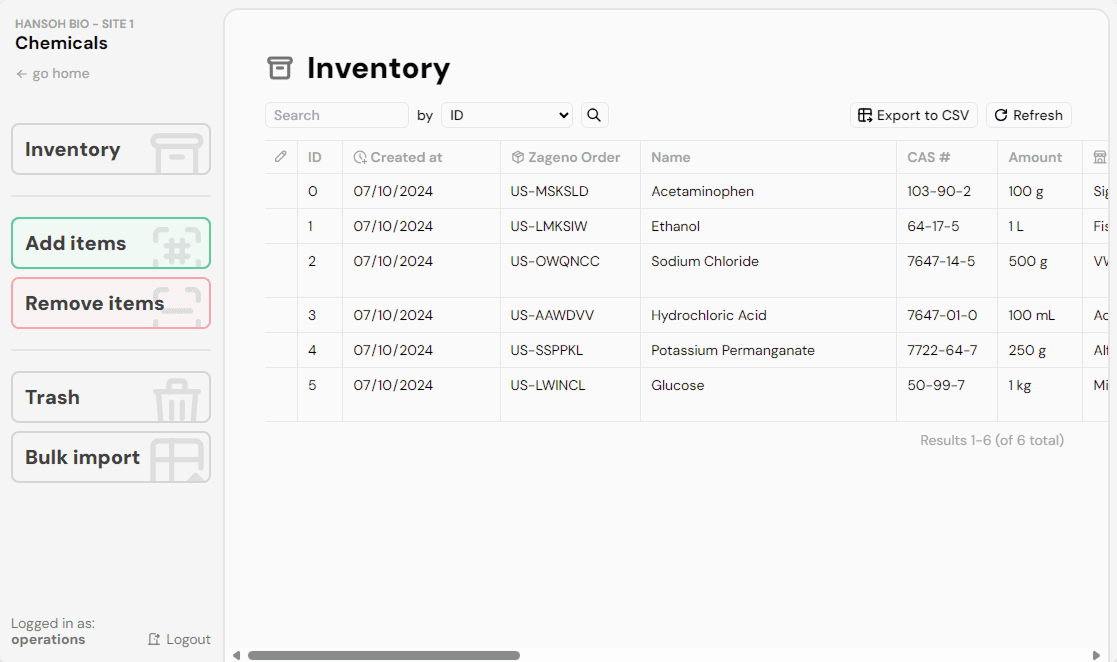Click the scrollbar right arrow
This screenshot has height=662, width=1117.
pos(1096,656)
